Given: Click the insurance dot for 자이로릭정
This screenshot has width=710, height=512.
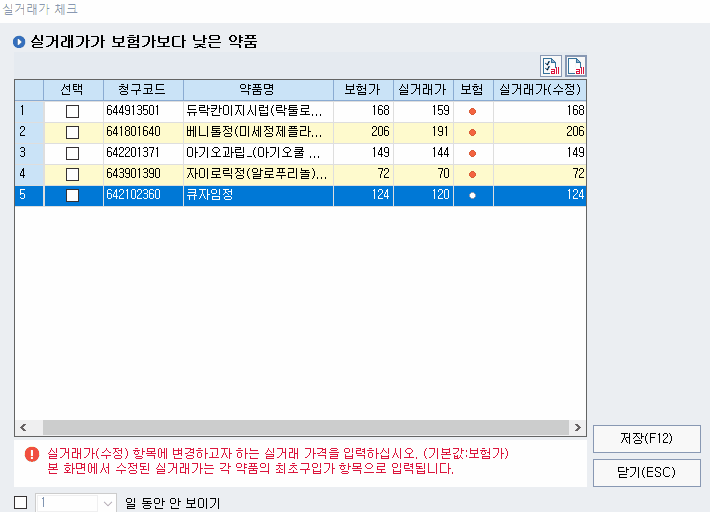Looking at the screenshot, I should pyautogui.click(x=473, y=174).
